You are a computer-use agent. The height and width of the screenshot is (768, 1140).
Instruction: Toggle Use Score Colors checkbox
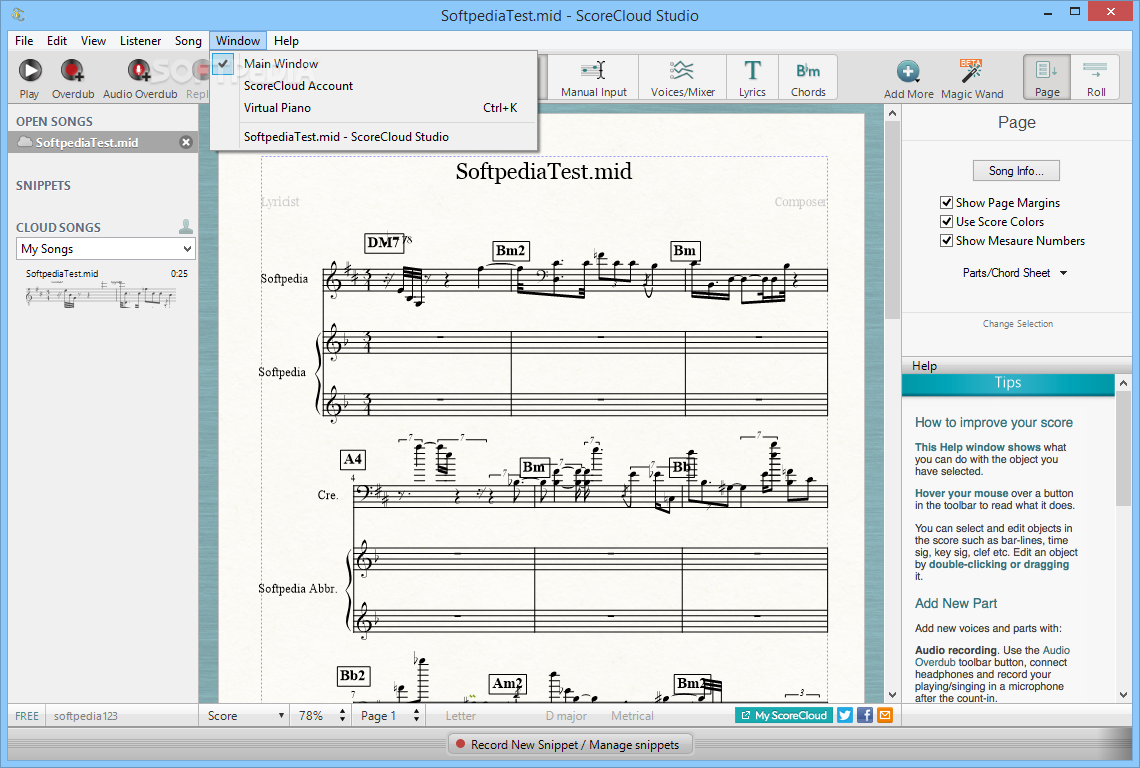click(947, 221)
